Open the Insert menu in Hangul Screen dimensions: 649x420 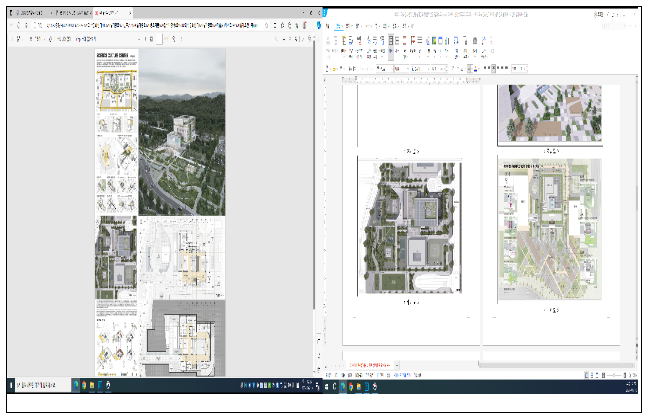click(358, 26)
